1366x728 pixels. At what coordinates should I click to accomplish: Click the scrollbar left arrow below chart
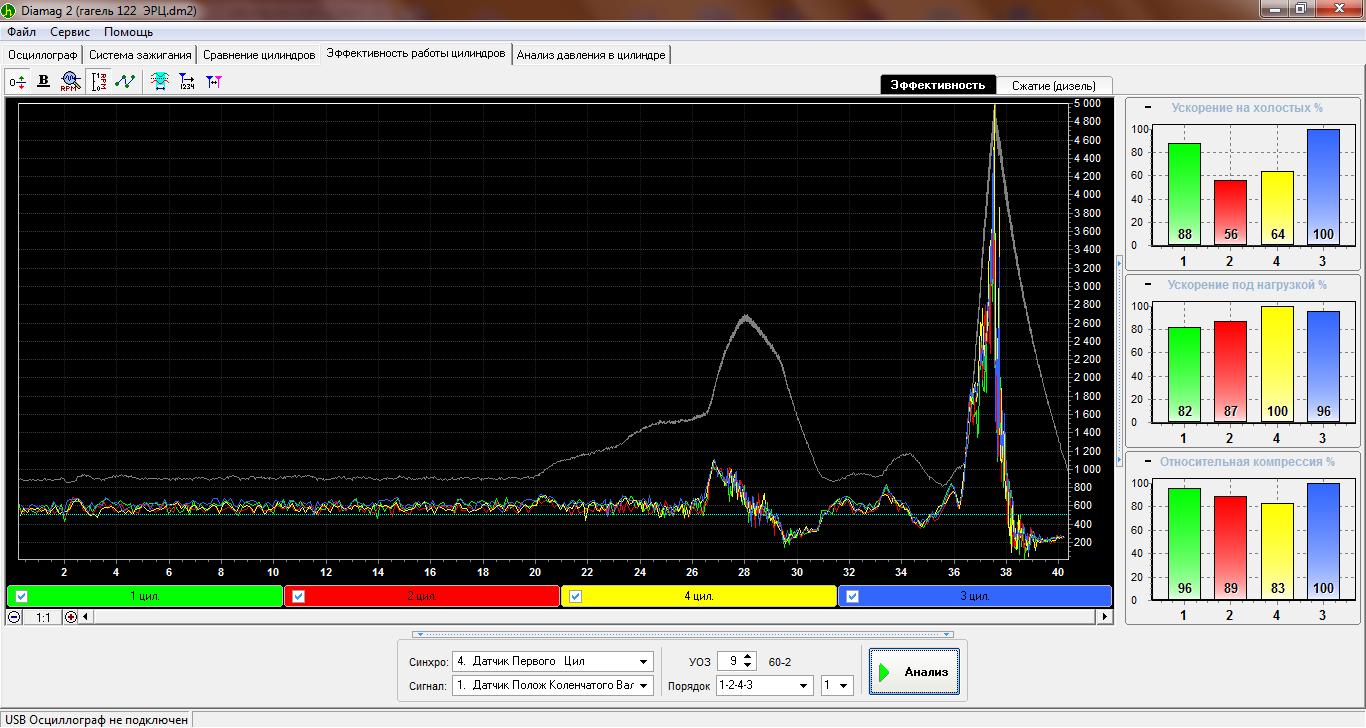(x=85, y=617)
